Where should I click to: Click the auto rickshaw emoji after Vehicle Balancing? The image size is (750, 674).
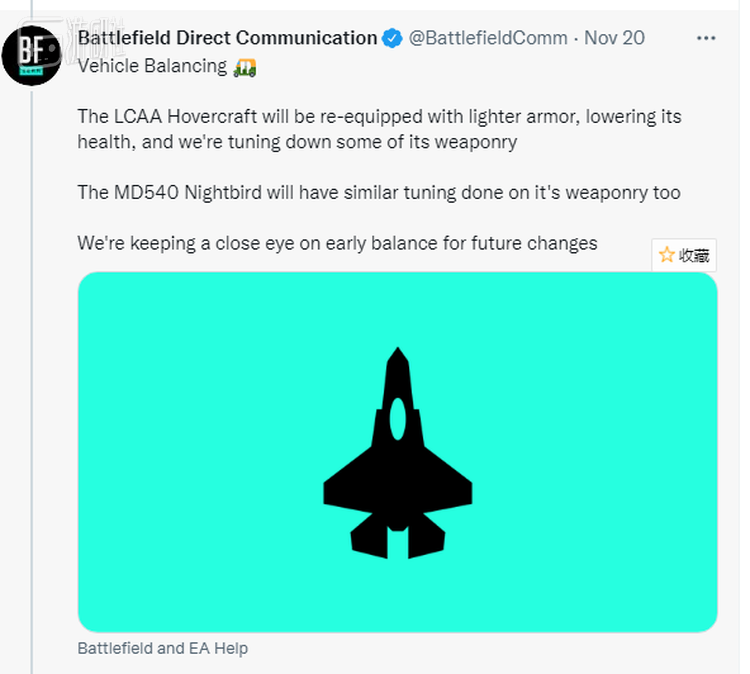click(245, 68)
